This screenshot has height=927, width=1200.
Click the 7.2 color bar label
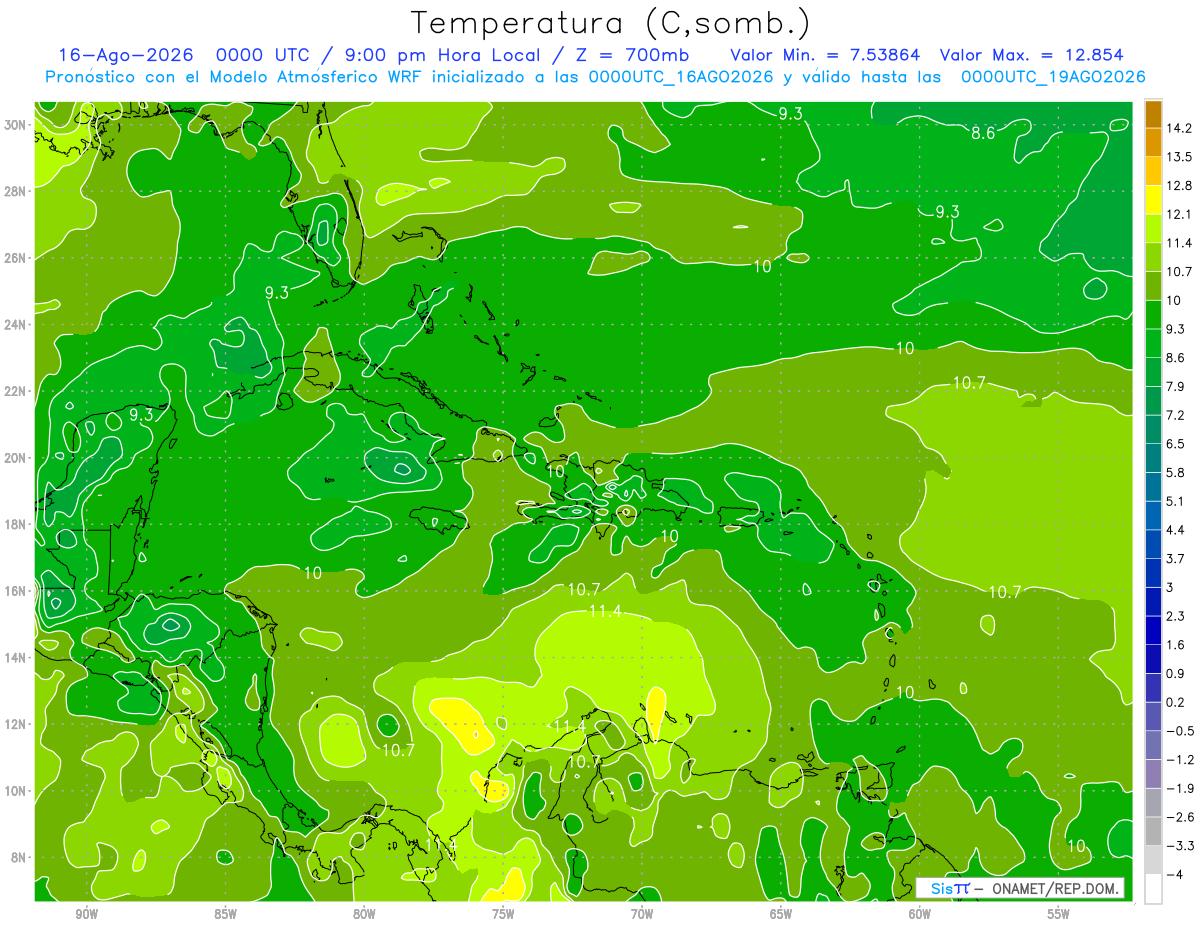pyautogui.click(x=1176, y=415)
